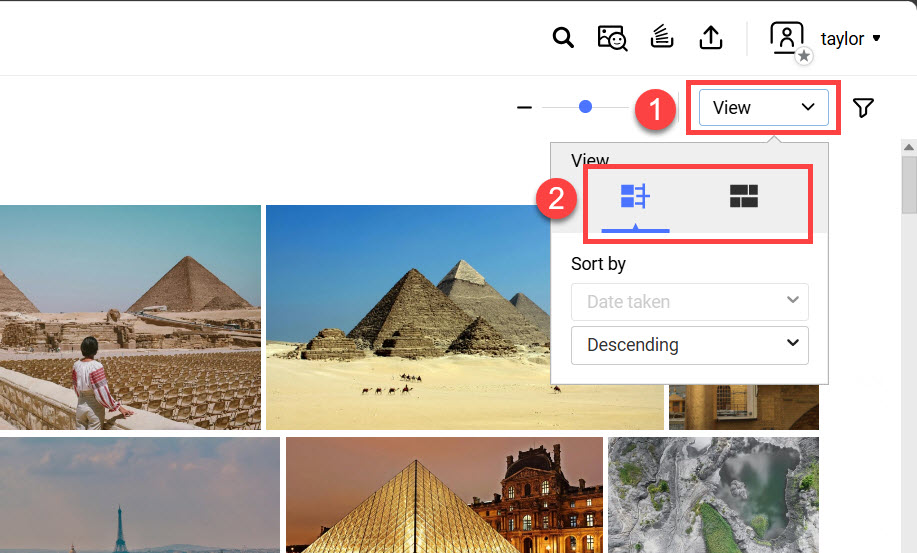The image size is (917, 553).
Task: Select the timeline view layout icon
Action: click(x=635, y=196)
